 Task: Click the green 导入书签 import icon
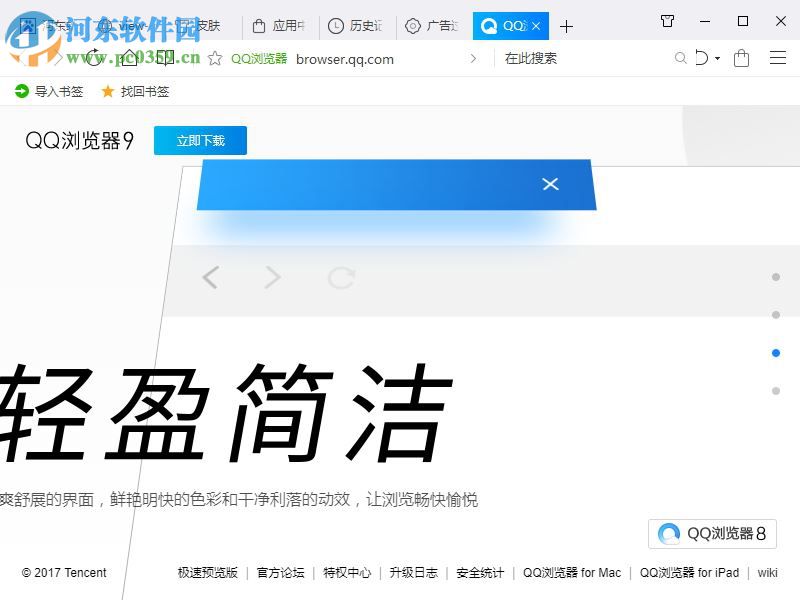20,91
